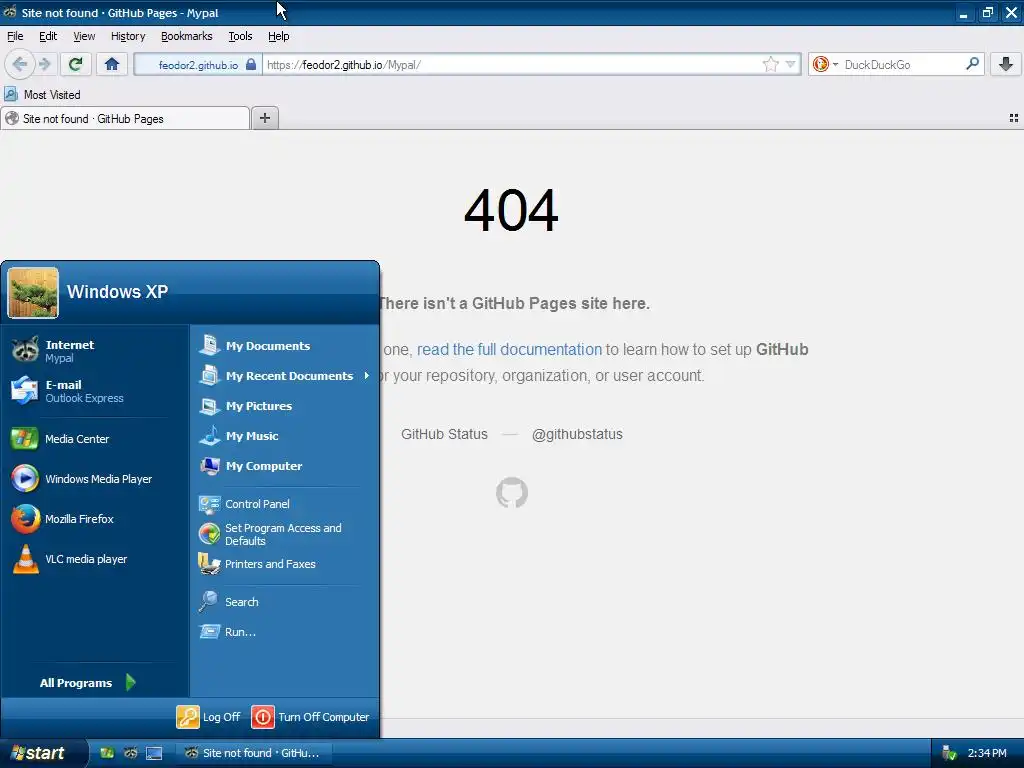The image size is (1024, 768).
Task: Open the DuckDuckGo search engine selector
Action: [825, 64]
